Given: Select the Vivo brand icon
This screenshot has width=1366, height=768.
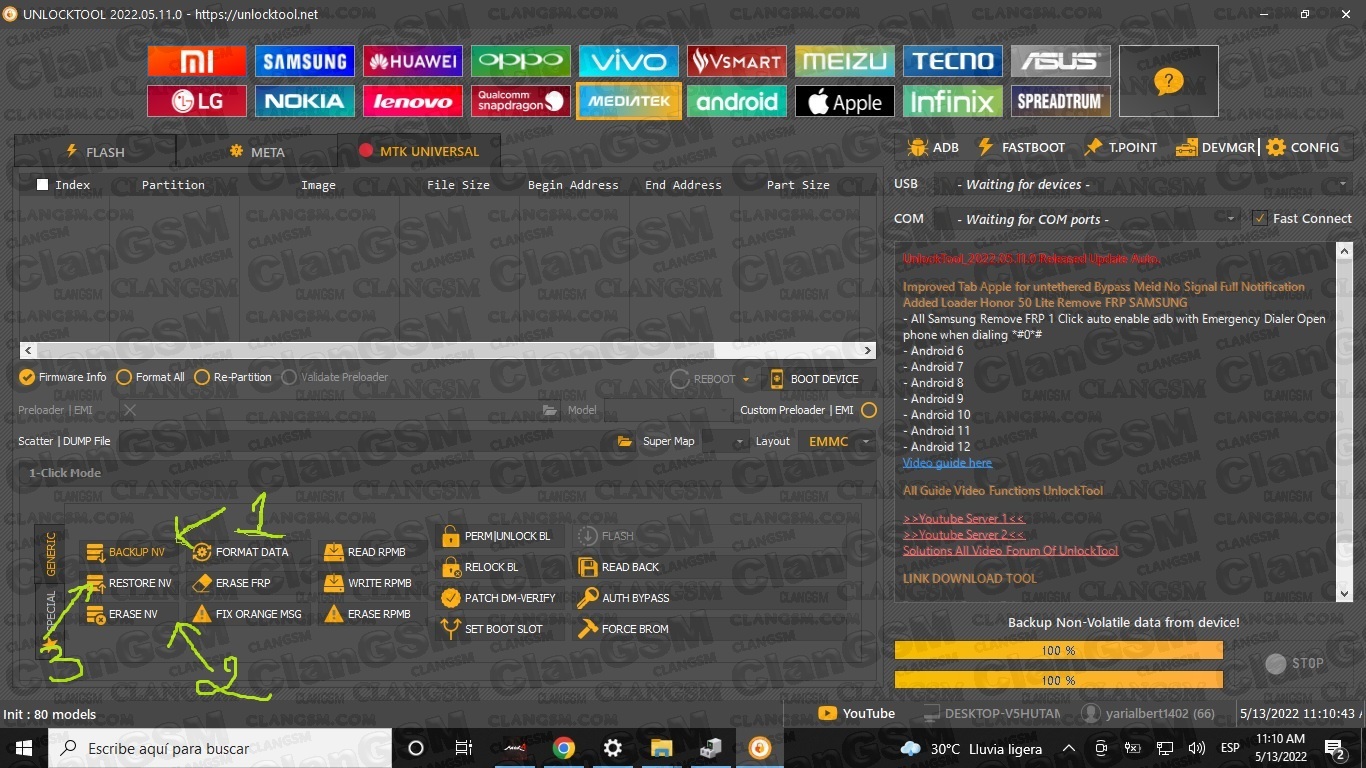Looking at the screenshot, I should 629,61.
